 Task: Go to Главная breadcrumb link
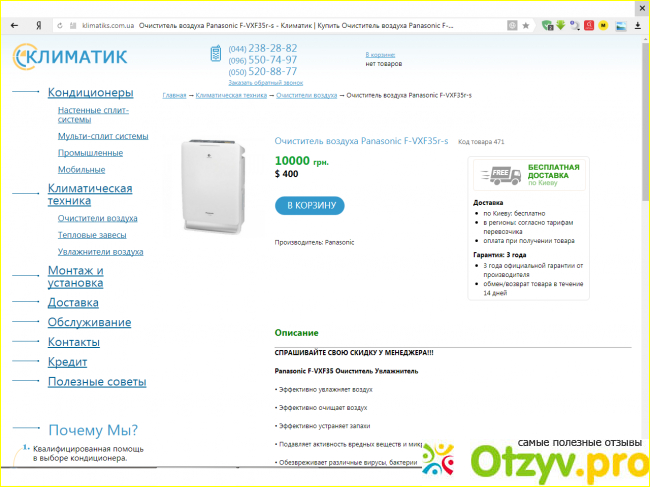[x=174, y=95]
